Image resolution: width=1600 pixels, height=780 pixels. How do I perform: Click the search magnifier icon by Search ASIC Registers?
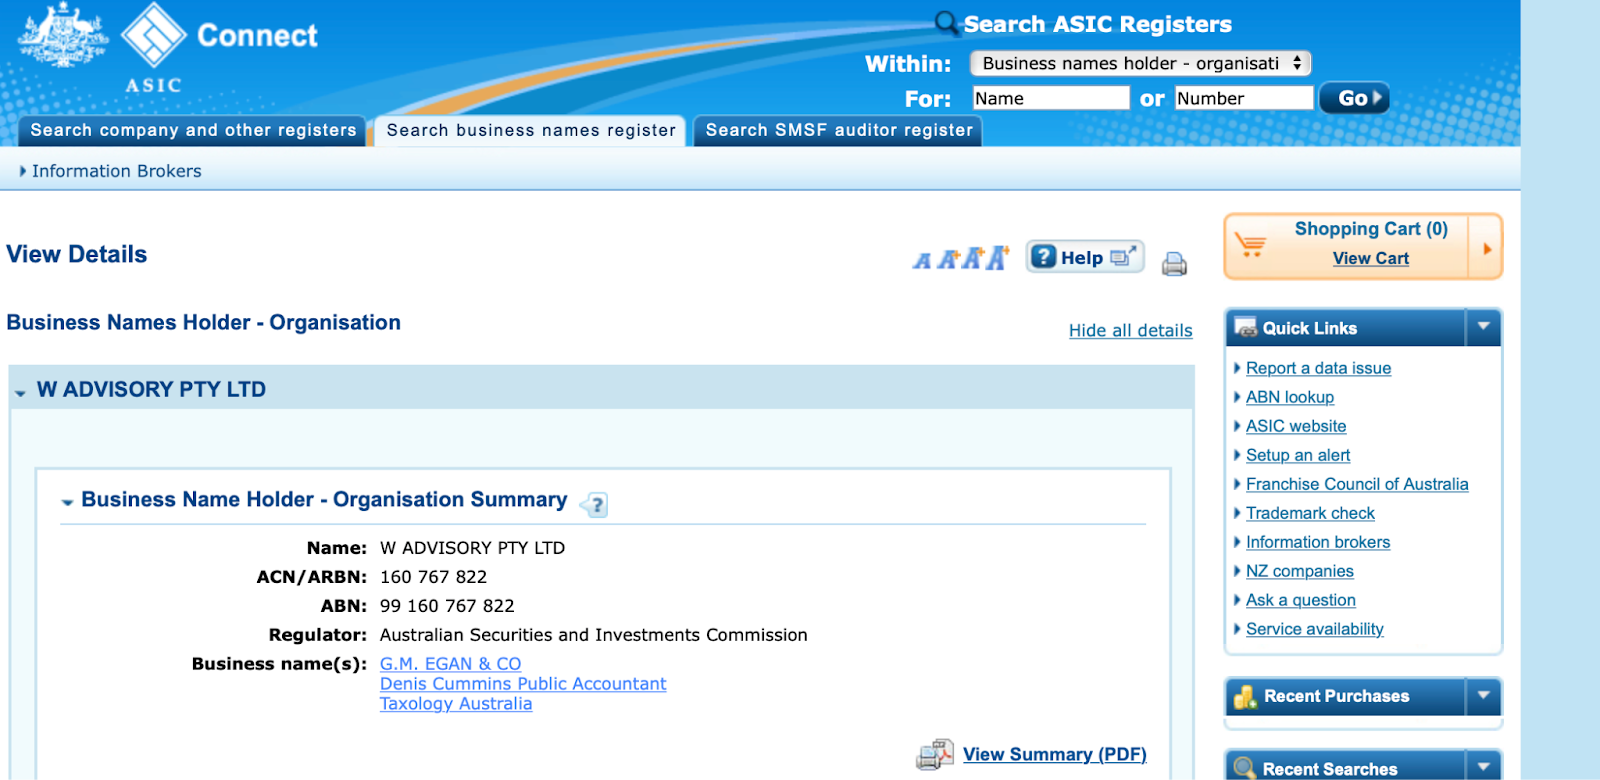[946, 22]
